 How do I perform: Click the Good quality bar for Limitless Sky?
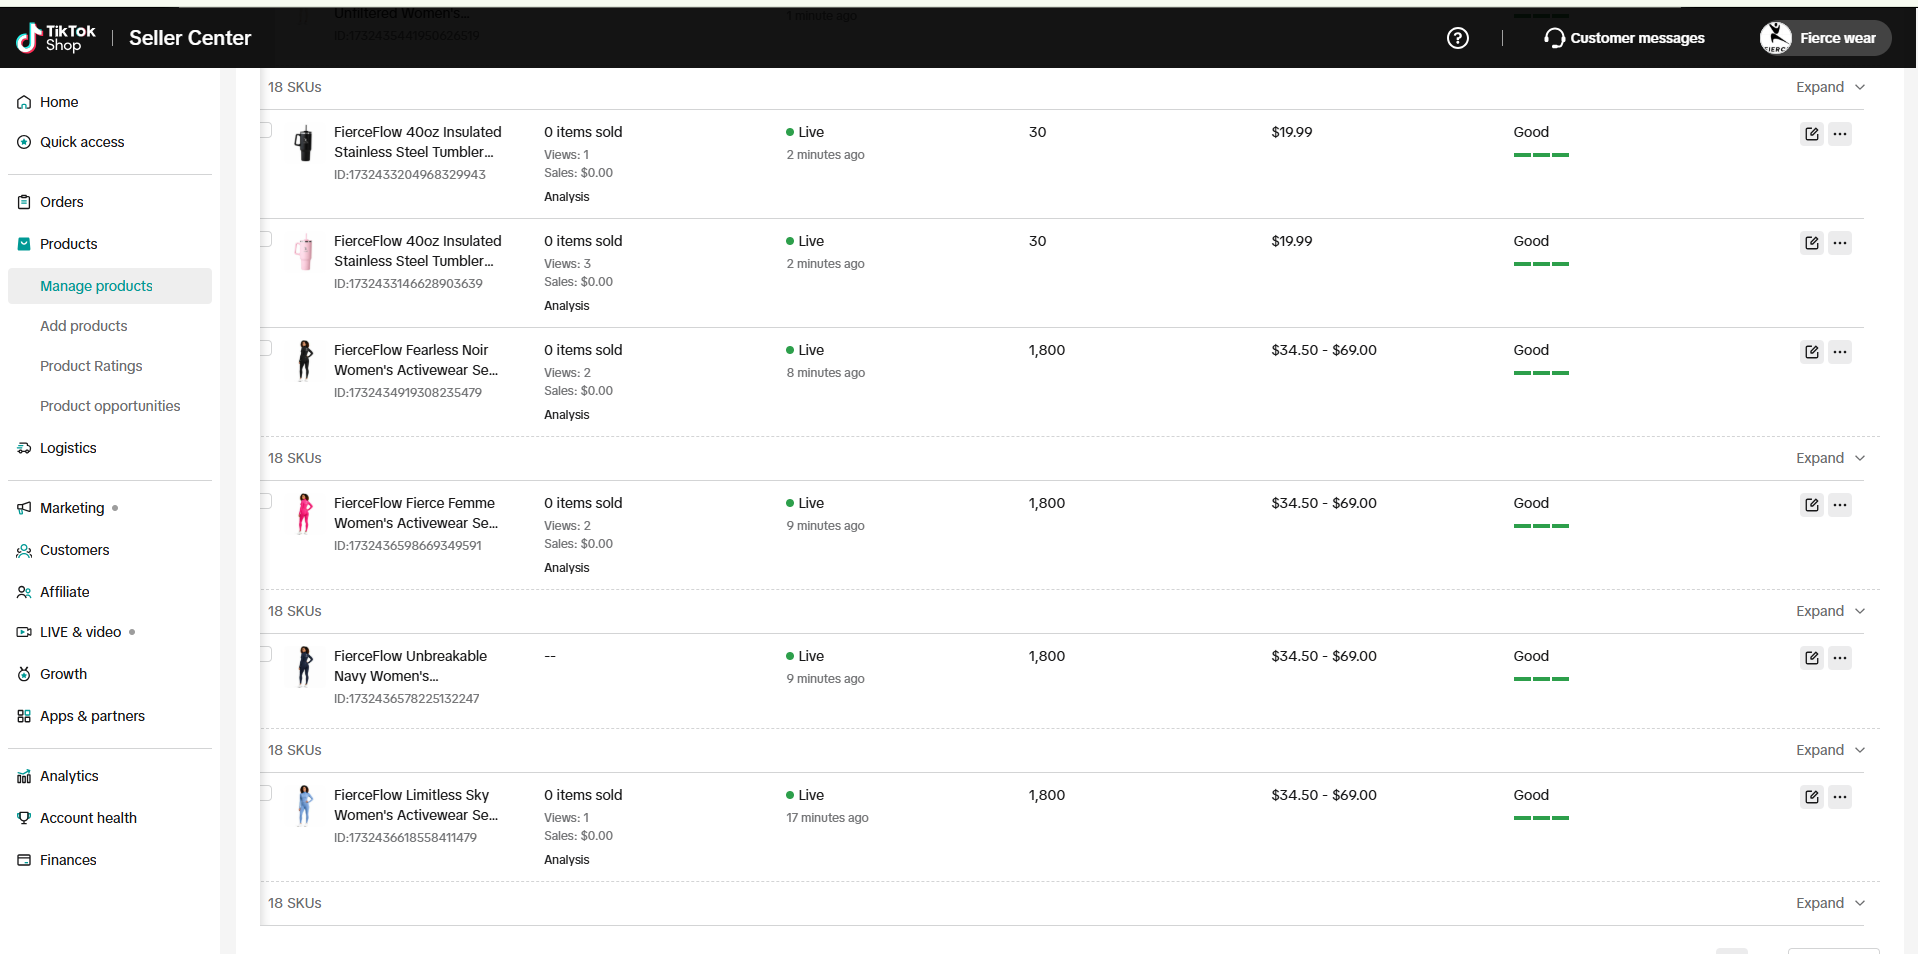click(1541, 818)
